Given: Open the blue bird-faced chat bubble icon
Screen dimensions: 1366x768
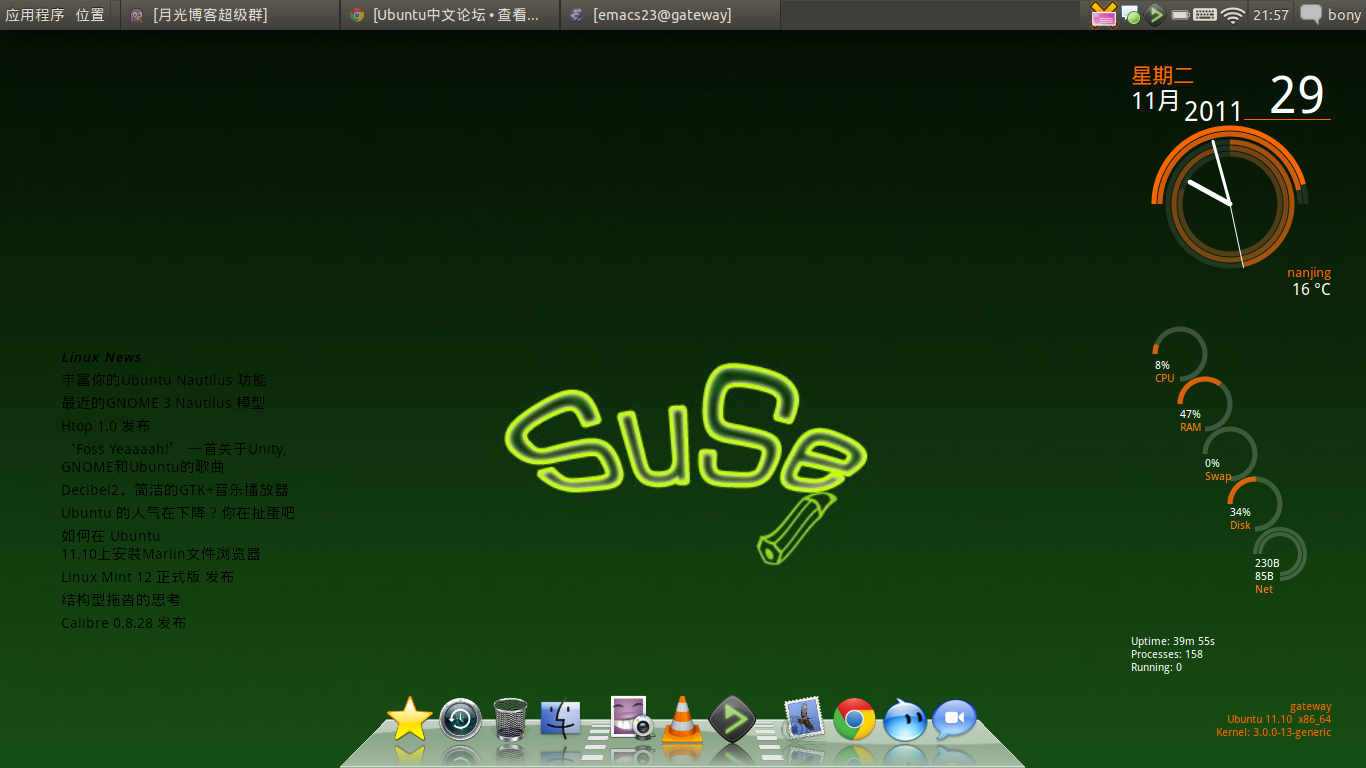Looking at the screenshot, I should point(905,719).
